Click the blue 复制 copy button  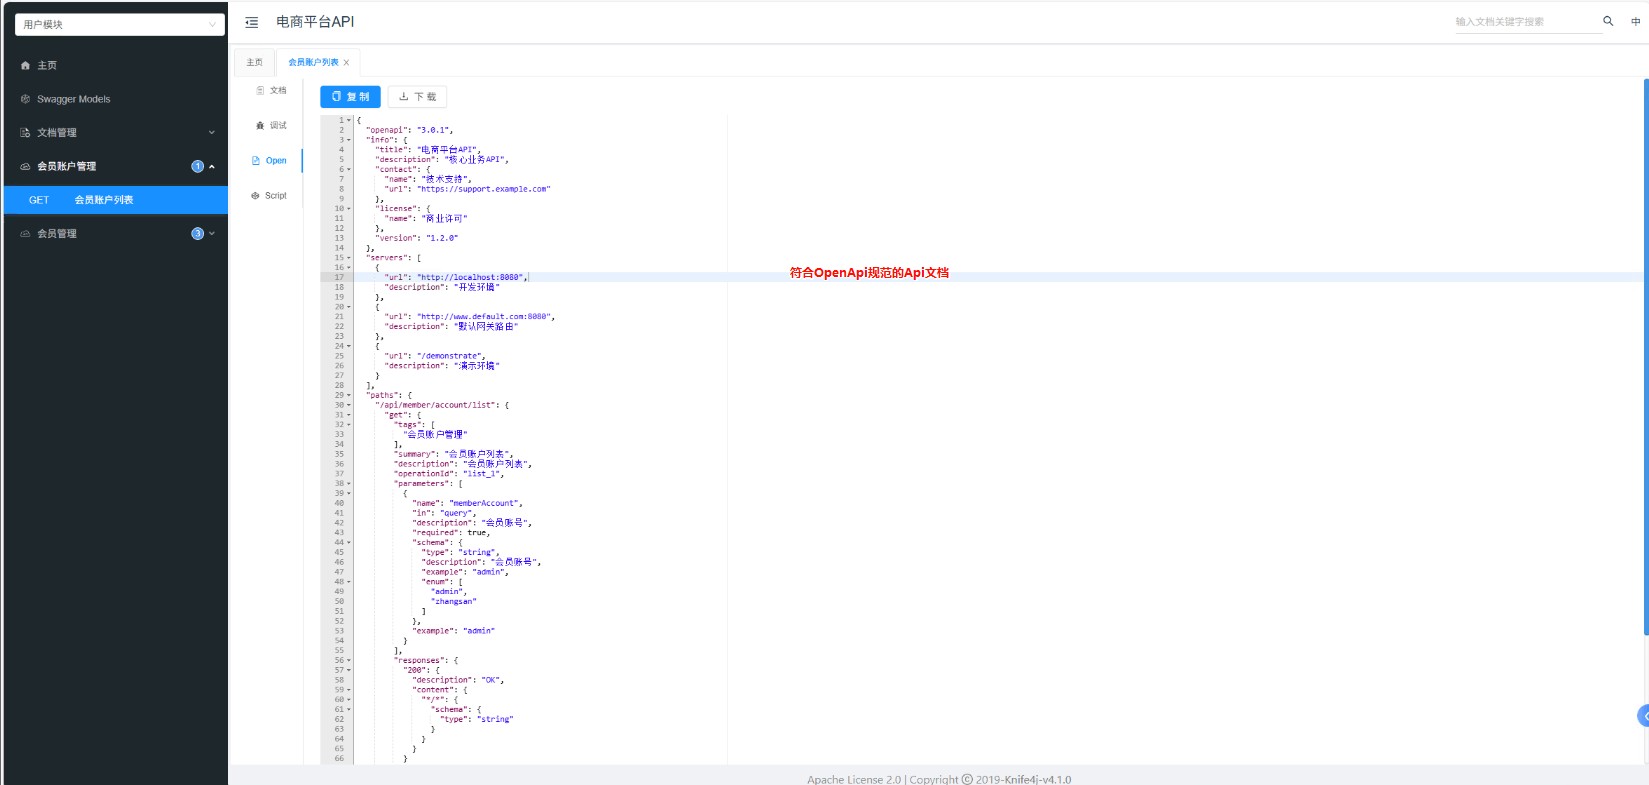350,97
